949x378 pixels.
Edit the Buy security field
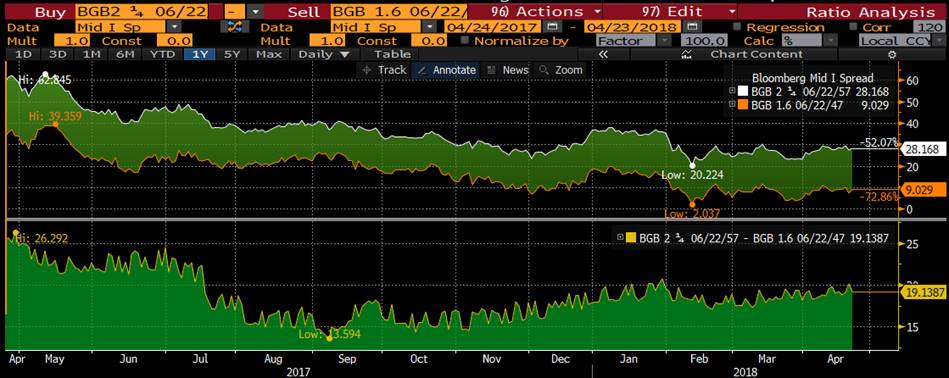(x=142, y=12)
